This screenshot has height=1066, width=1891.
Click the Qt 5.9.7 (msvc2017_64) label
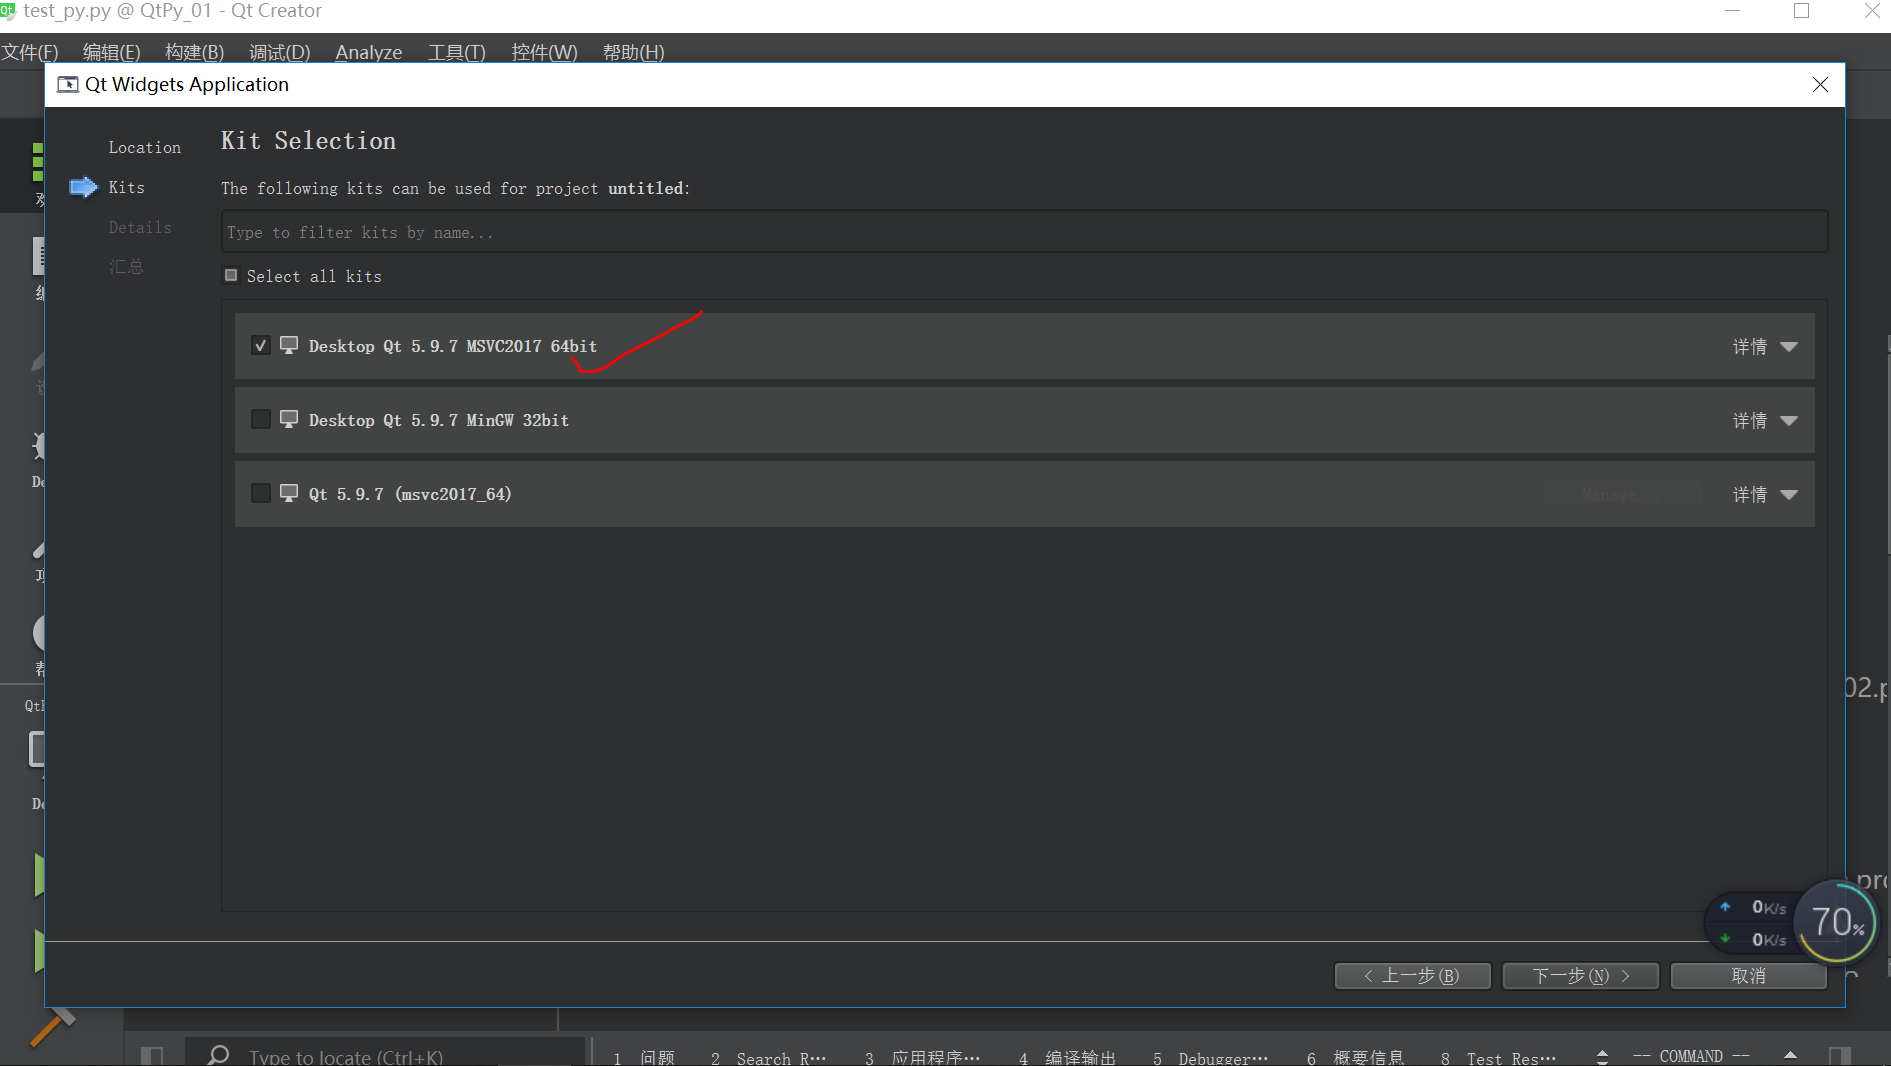(x=410, y=494)
